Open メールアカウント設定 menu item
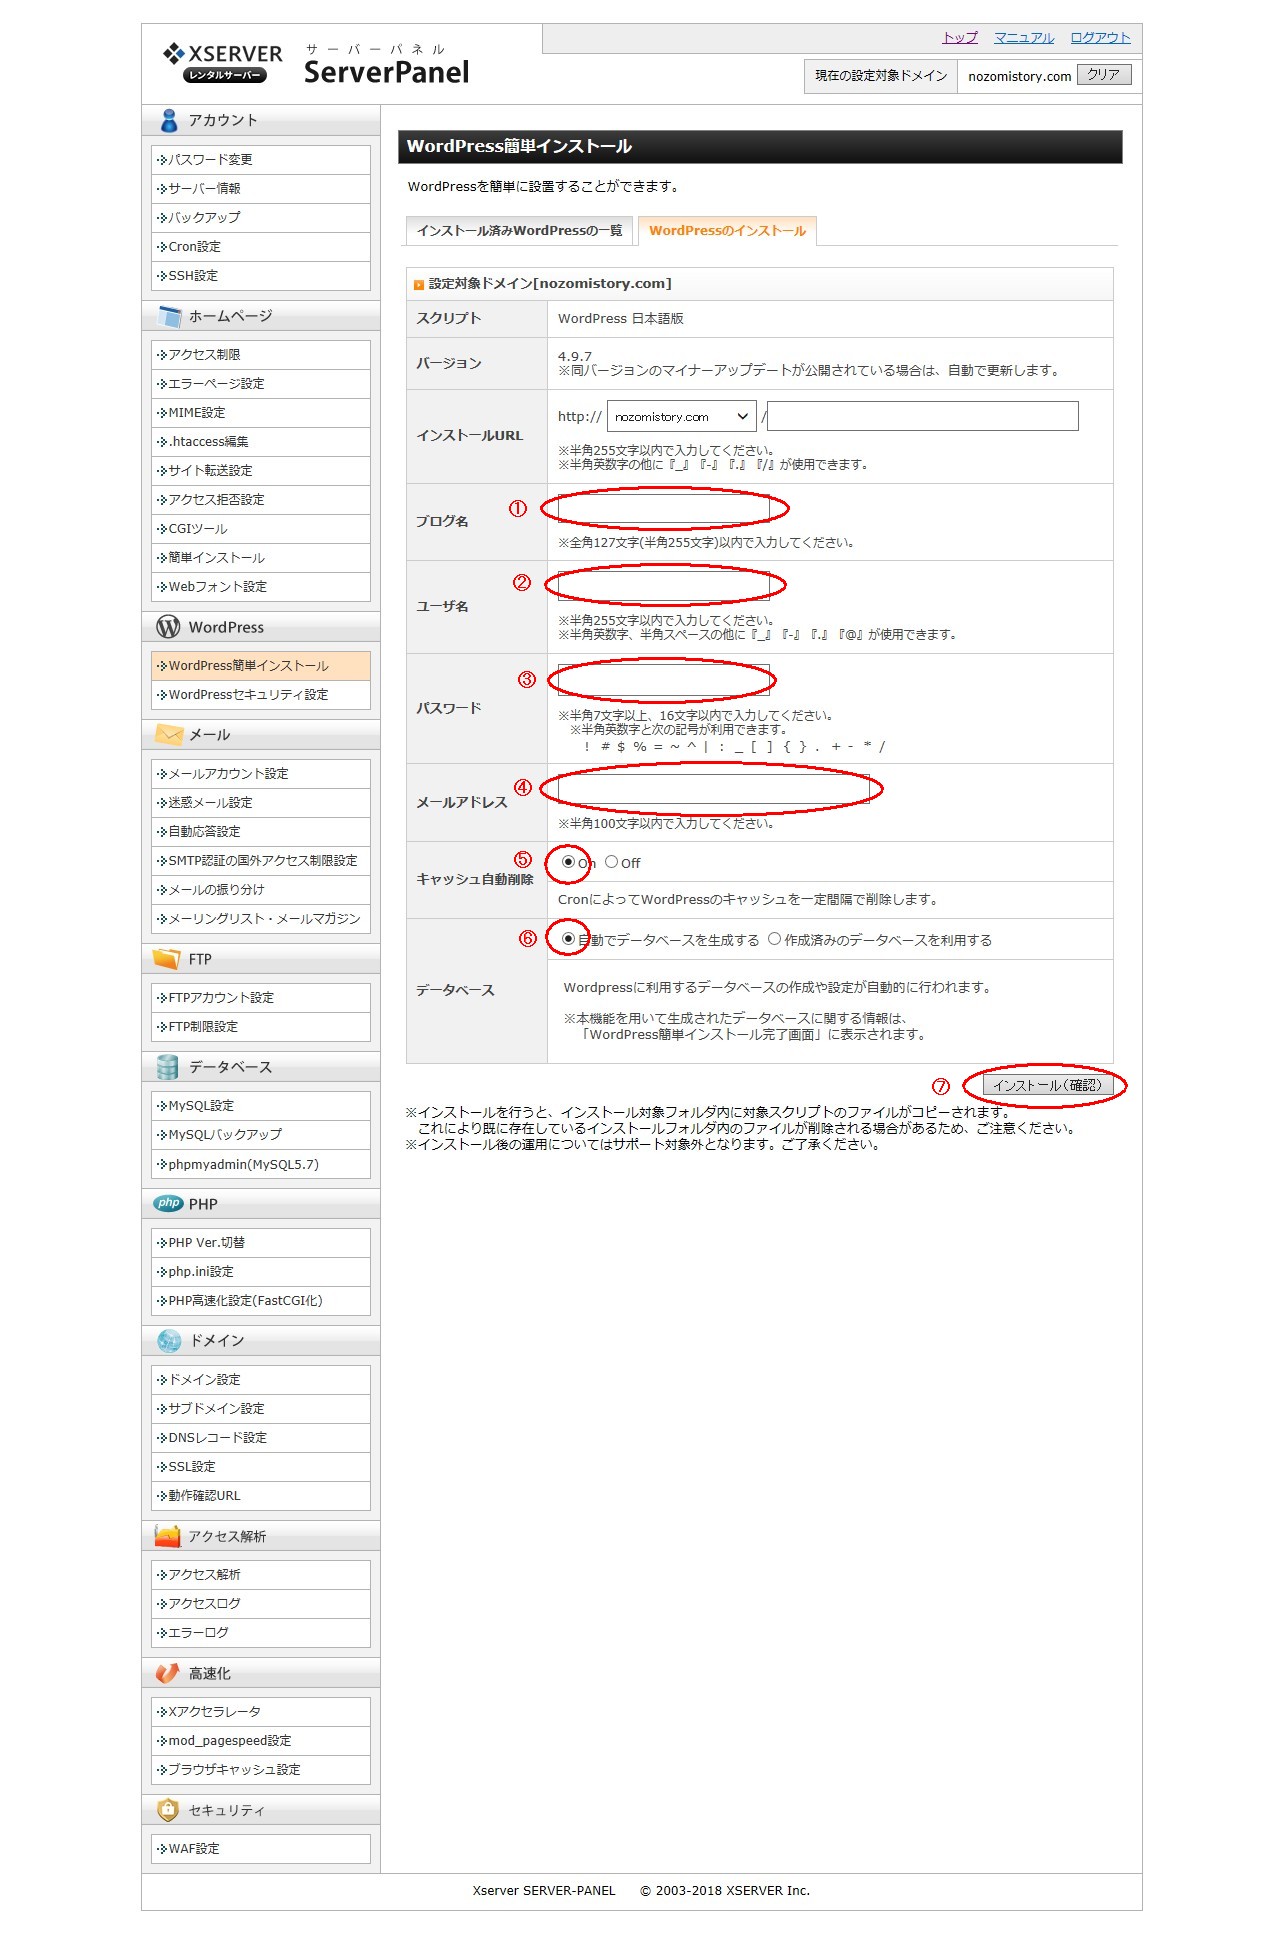 pos(260,773)
